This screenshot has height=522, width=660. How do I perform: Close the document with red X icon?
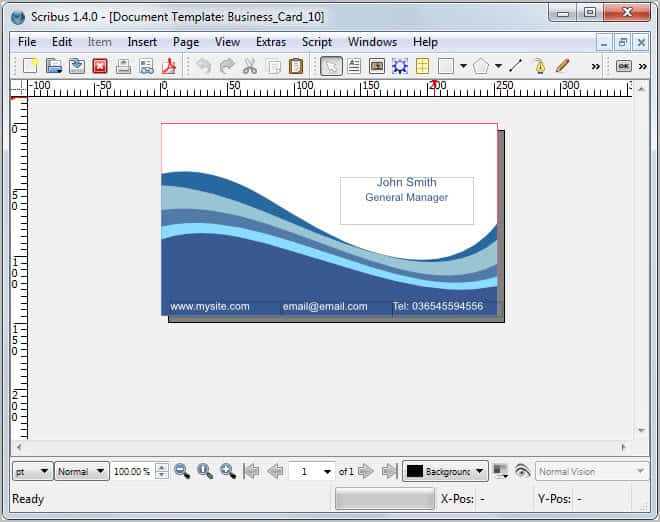click(100, 66)
